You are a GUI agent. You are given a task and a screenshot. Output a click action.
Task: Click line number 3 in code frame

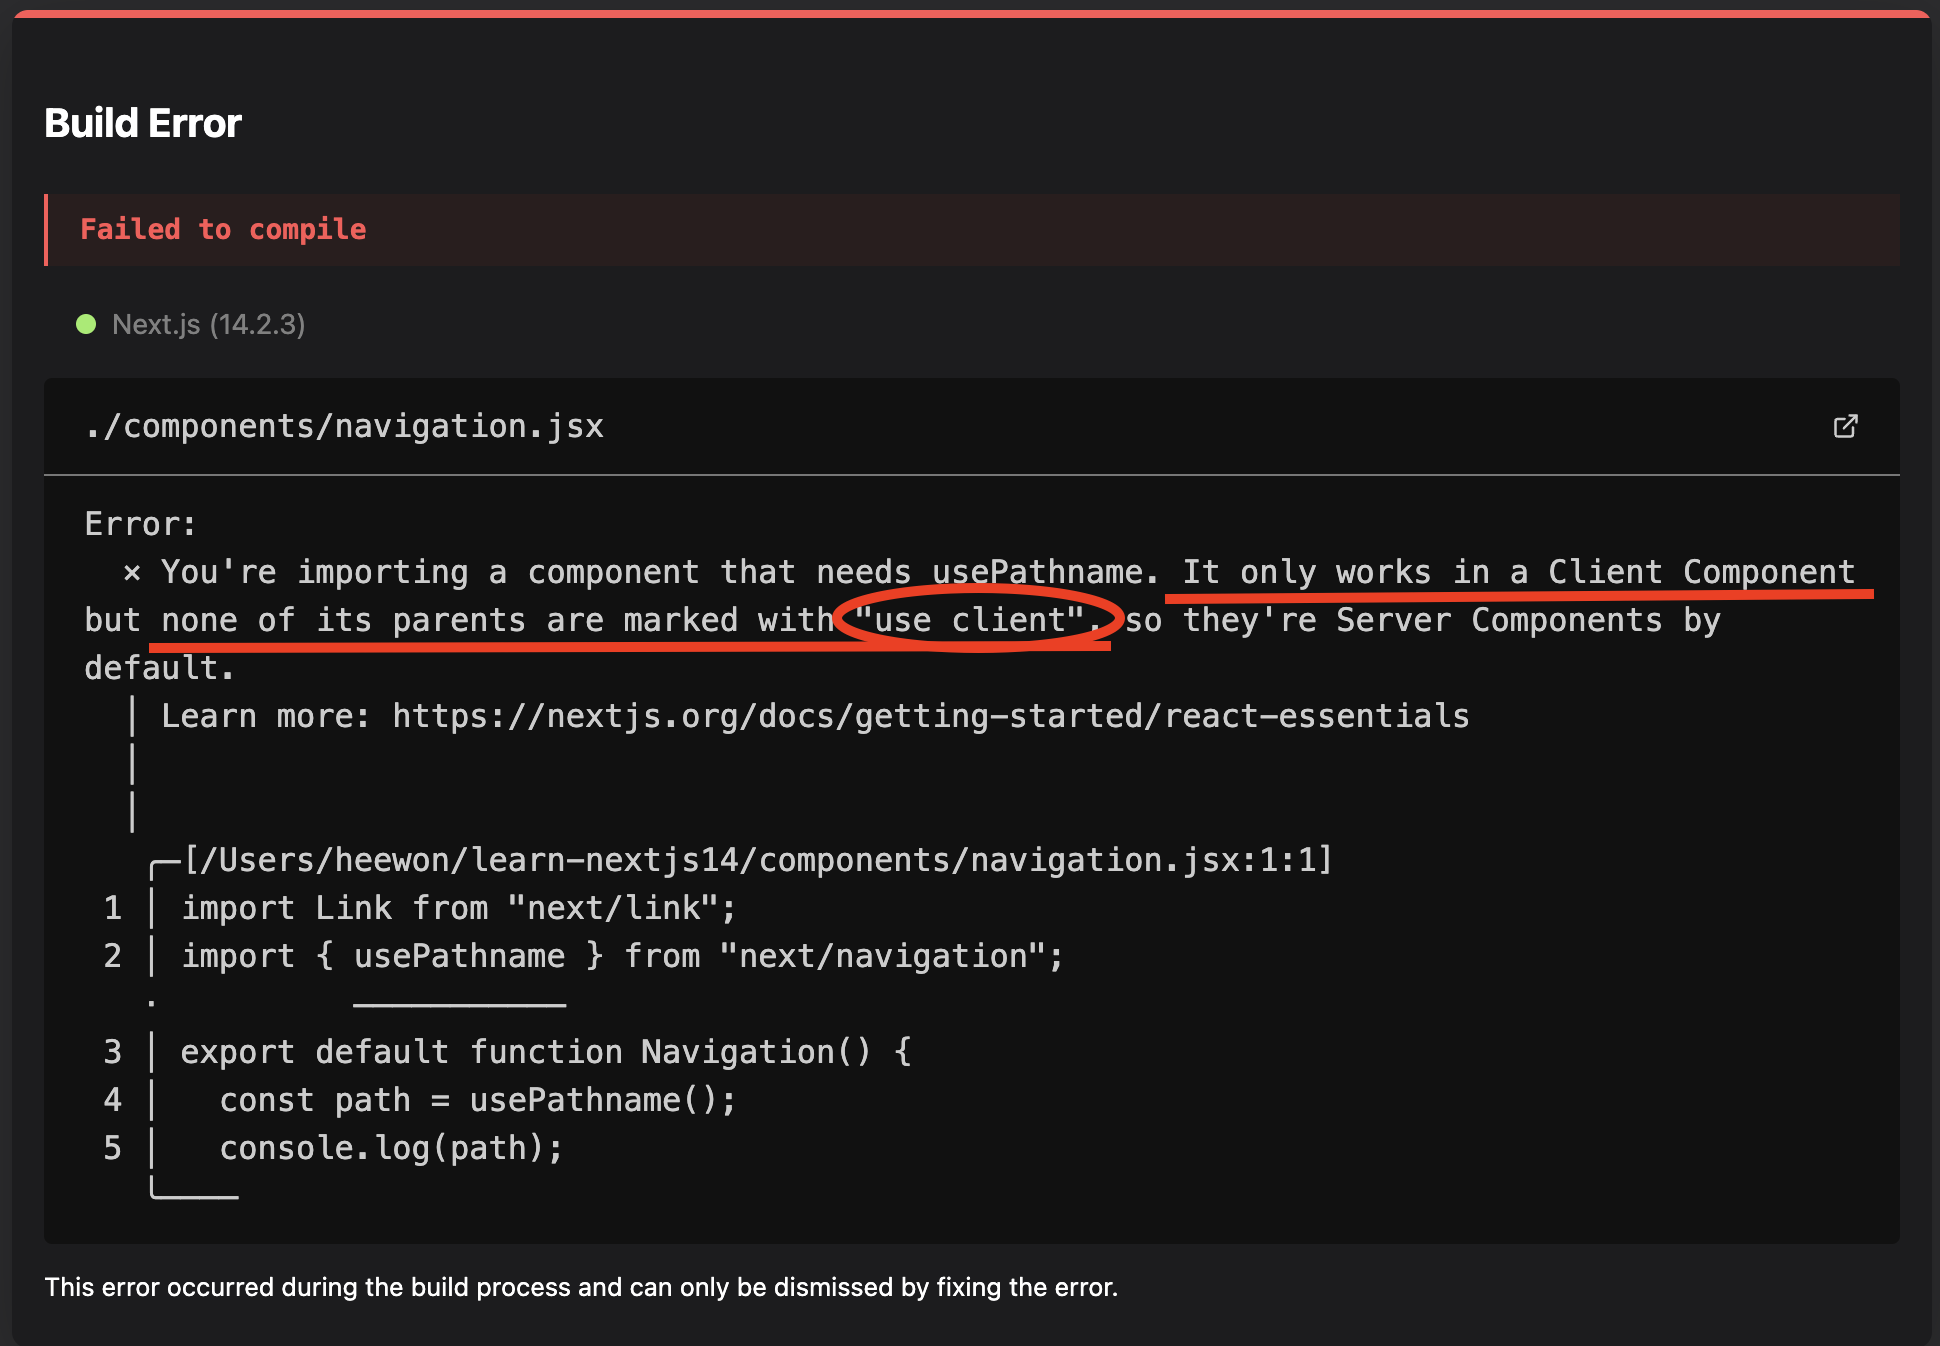pos(113,1052)
